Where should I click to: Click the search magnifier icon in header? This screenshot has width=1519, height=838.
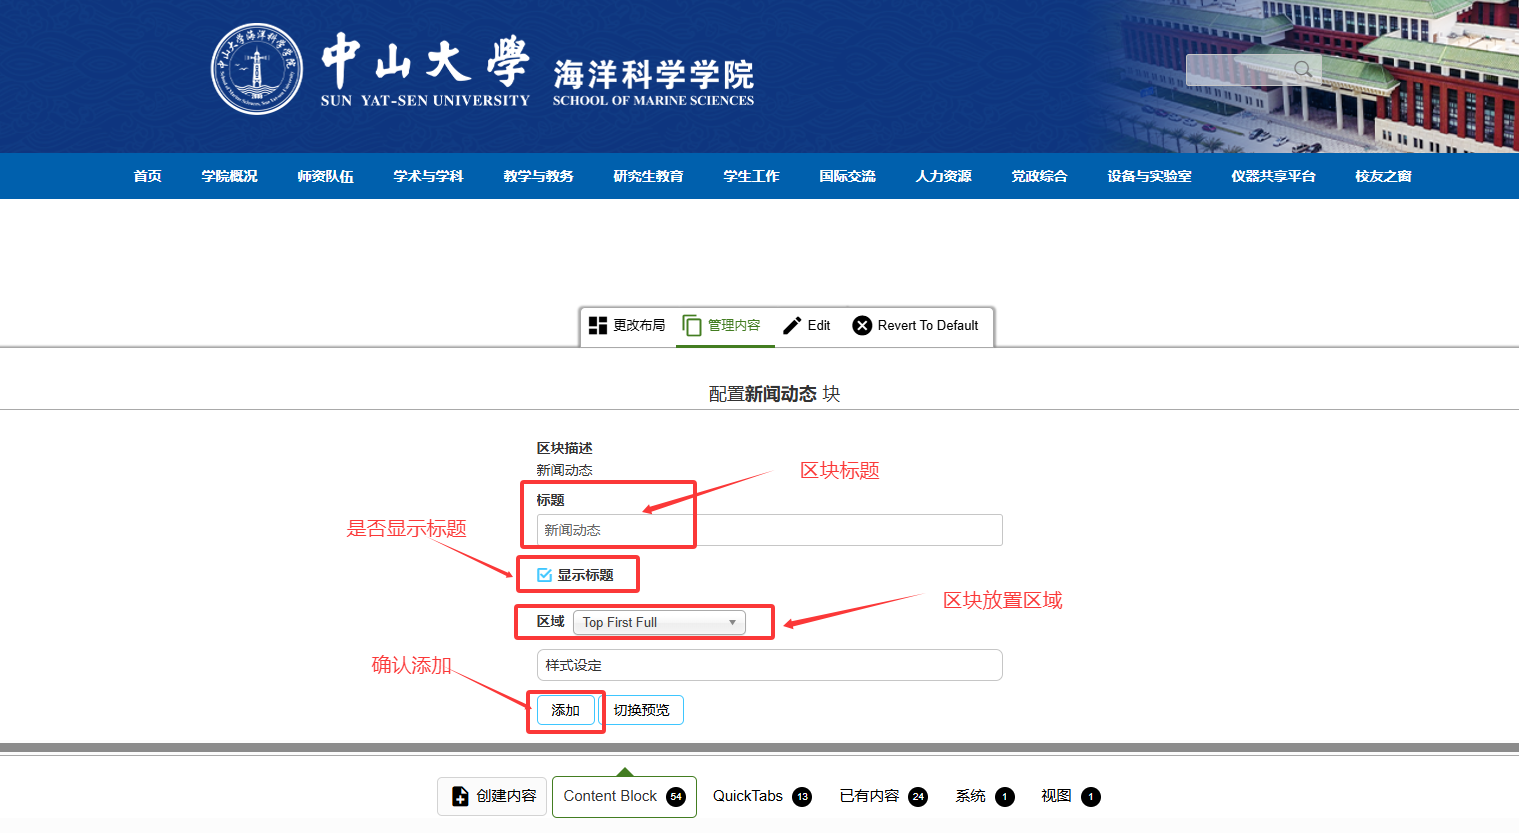point(1302,69)
